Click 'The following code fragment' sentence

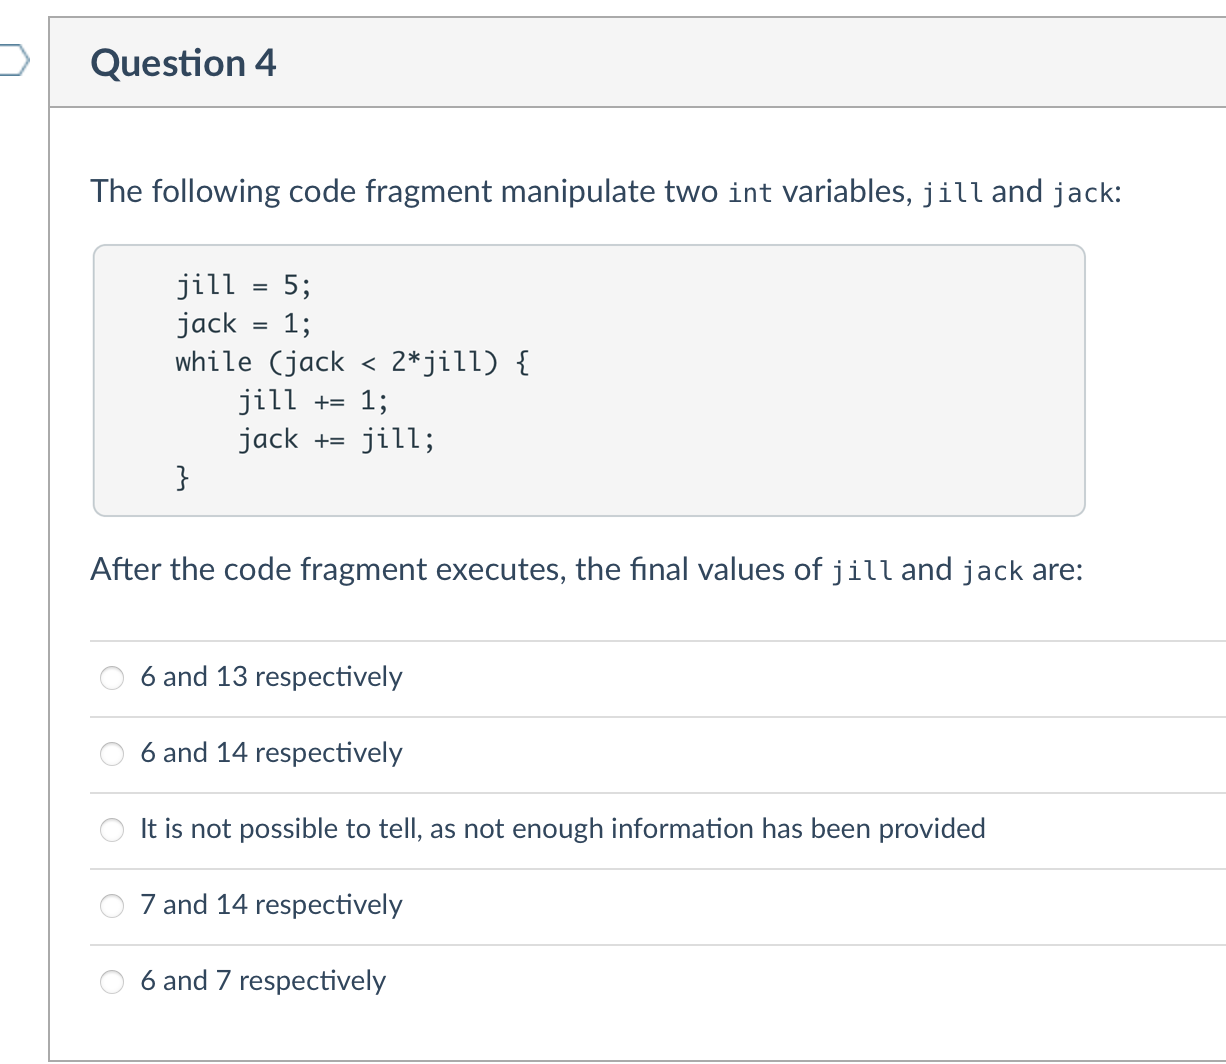[606, 191]
